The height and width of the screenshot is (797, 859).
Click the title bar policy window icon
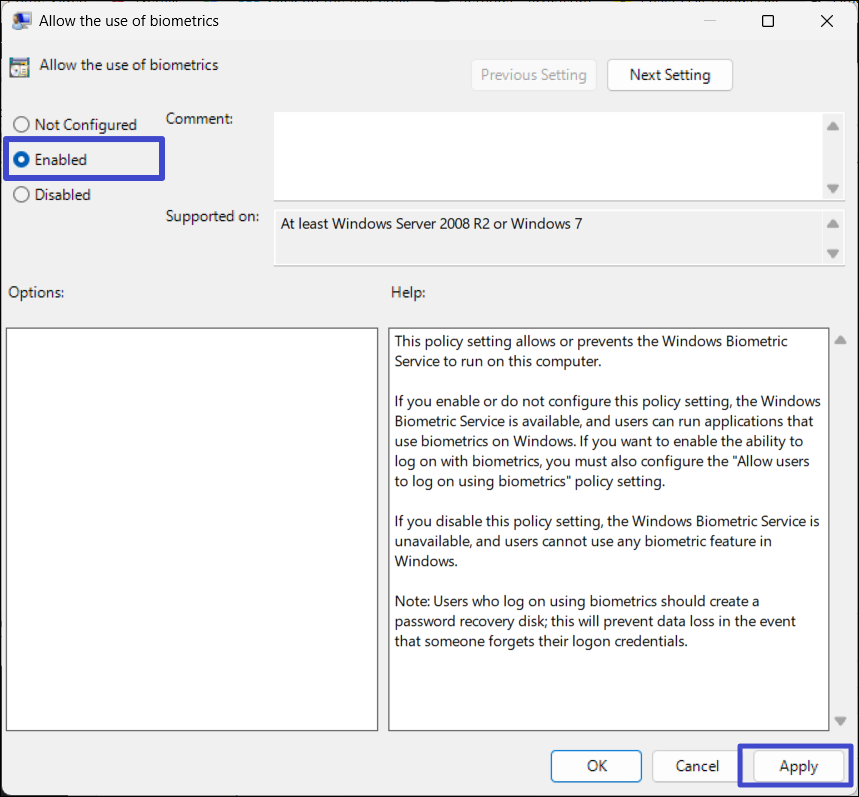pyautogui.click(x=20, y=20)
